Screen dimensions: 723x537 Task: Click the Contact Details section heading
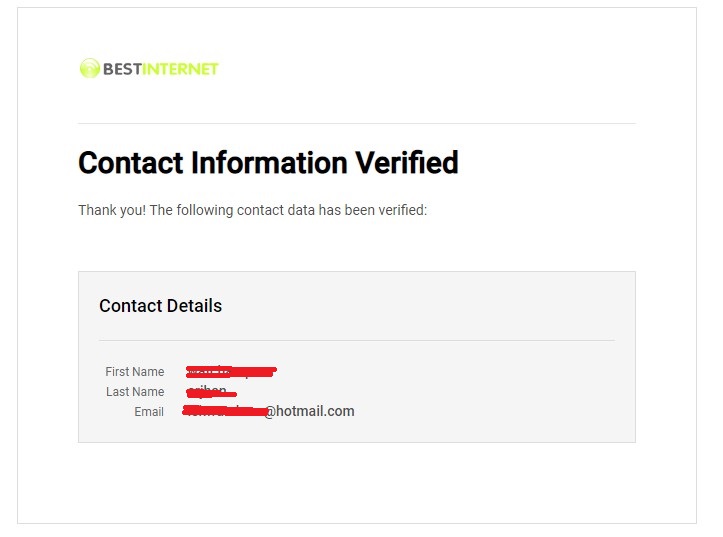coord(160,306)
